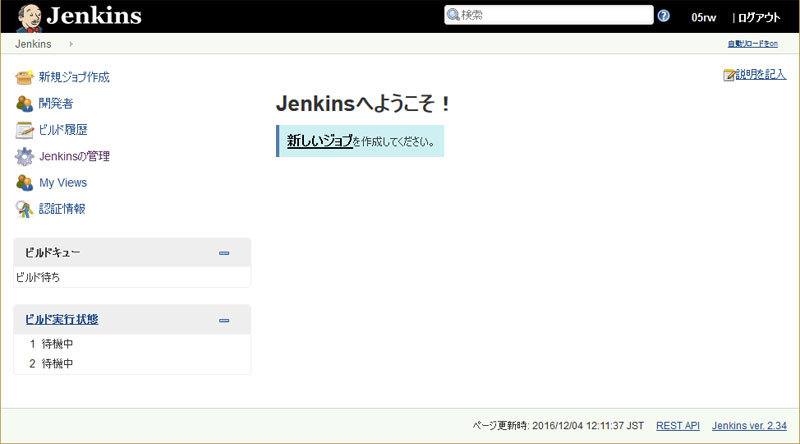Click the search magnifier icon
Viewport: 800px width, 444px height.
pos(453,15)
